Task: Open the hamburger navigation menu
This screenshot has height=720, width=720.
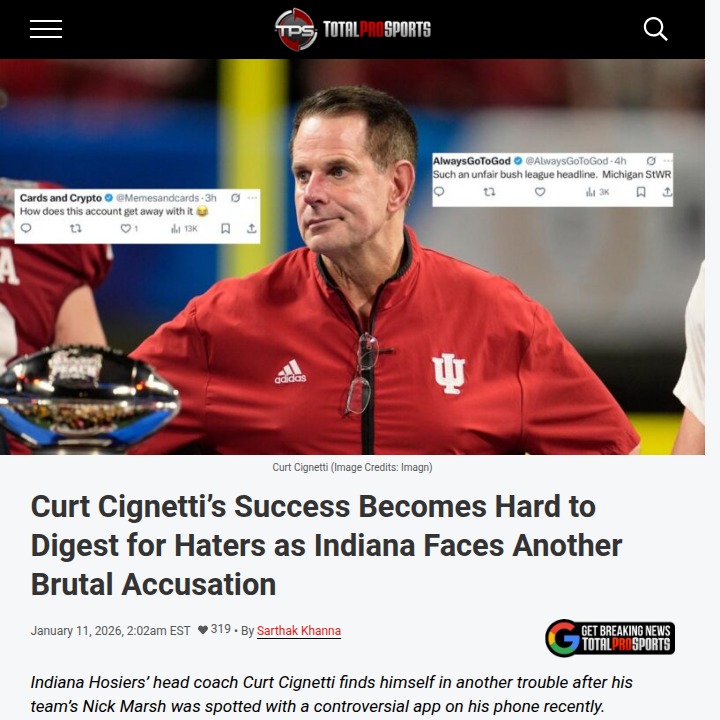Action: pos(46,29)
